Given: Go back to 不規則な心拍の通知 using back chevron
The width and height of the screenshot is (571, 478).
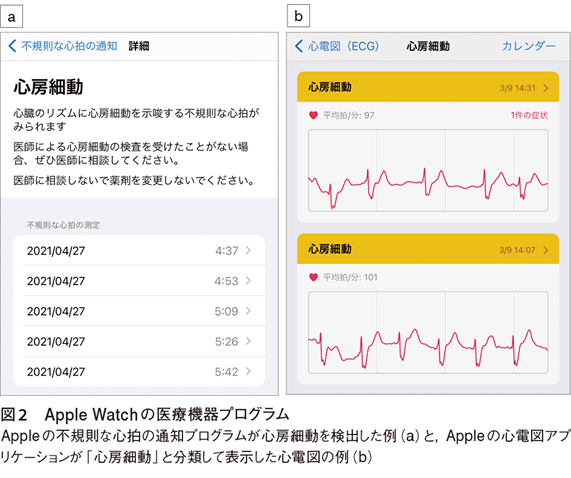Looking at the screenshot, I should coord(12,46).
